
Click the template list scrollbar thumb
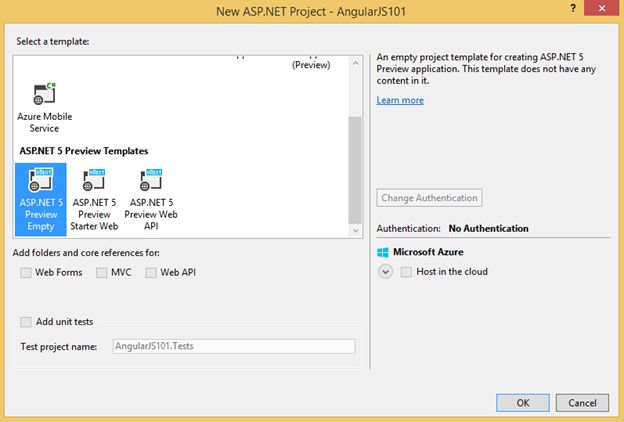click(355, 170)
